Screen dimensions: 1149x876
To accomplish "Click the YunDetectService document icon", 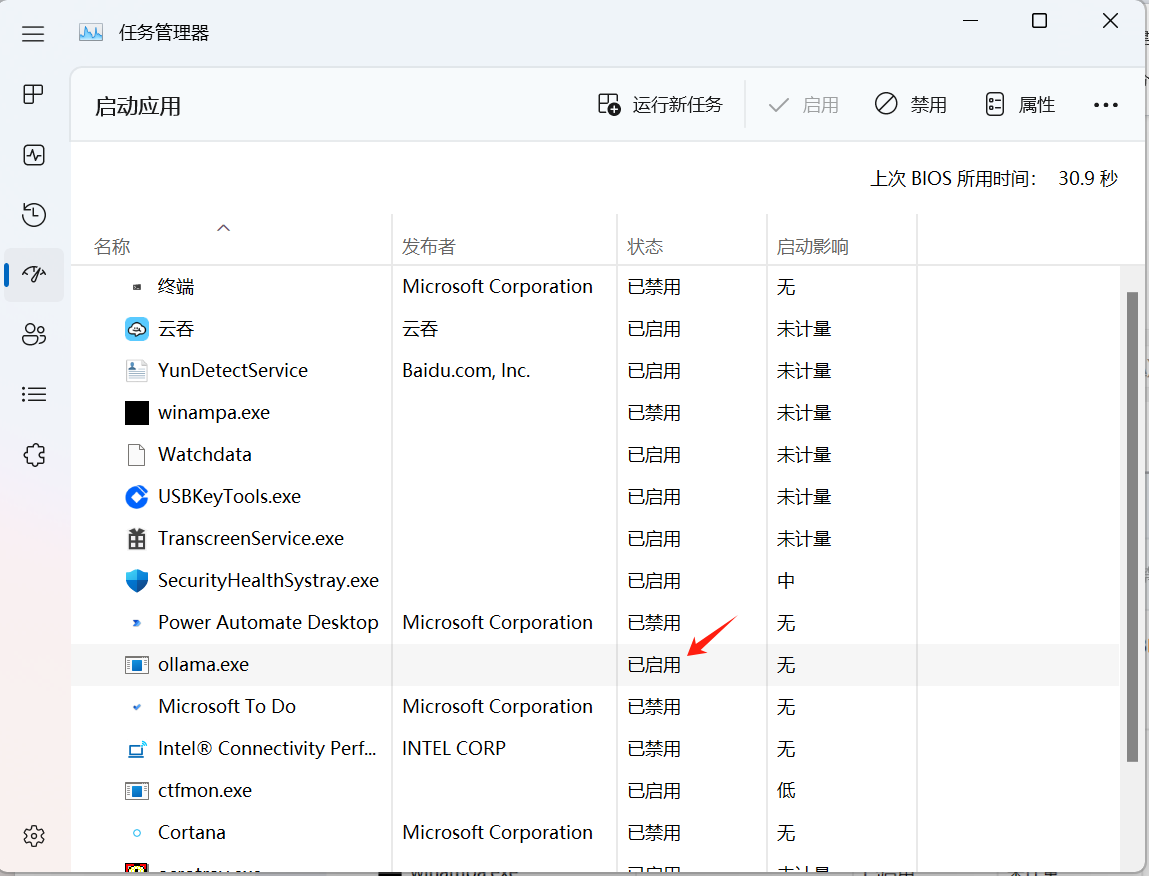I will [x=137, y=371].
